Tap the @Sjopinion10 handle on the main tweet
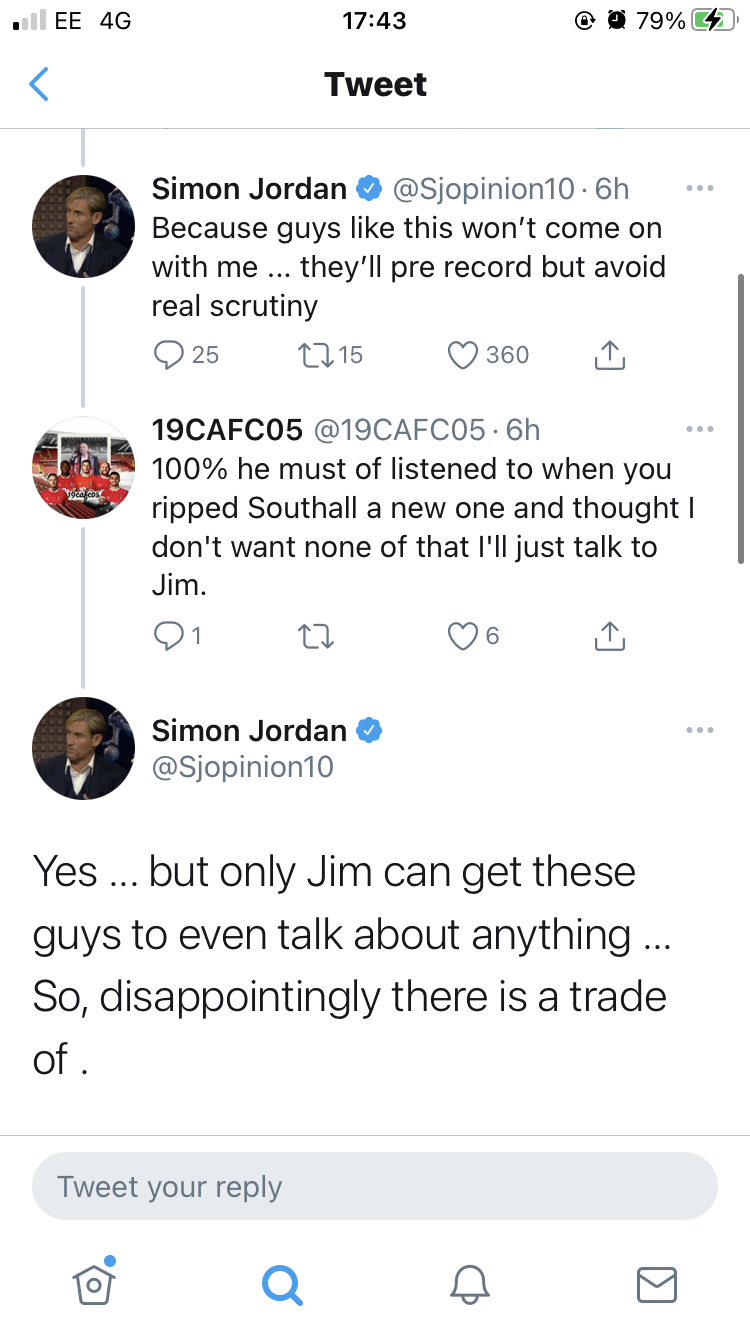 click(242, 767)
